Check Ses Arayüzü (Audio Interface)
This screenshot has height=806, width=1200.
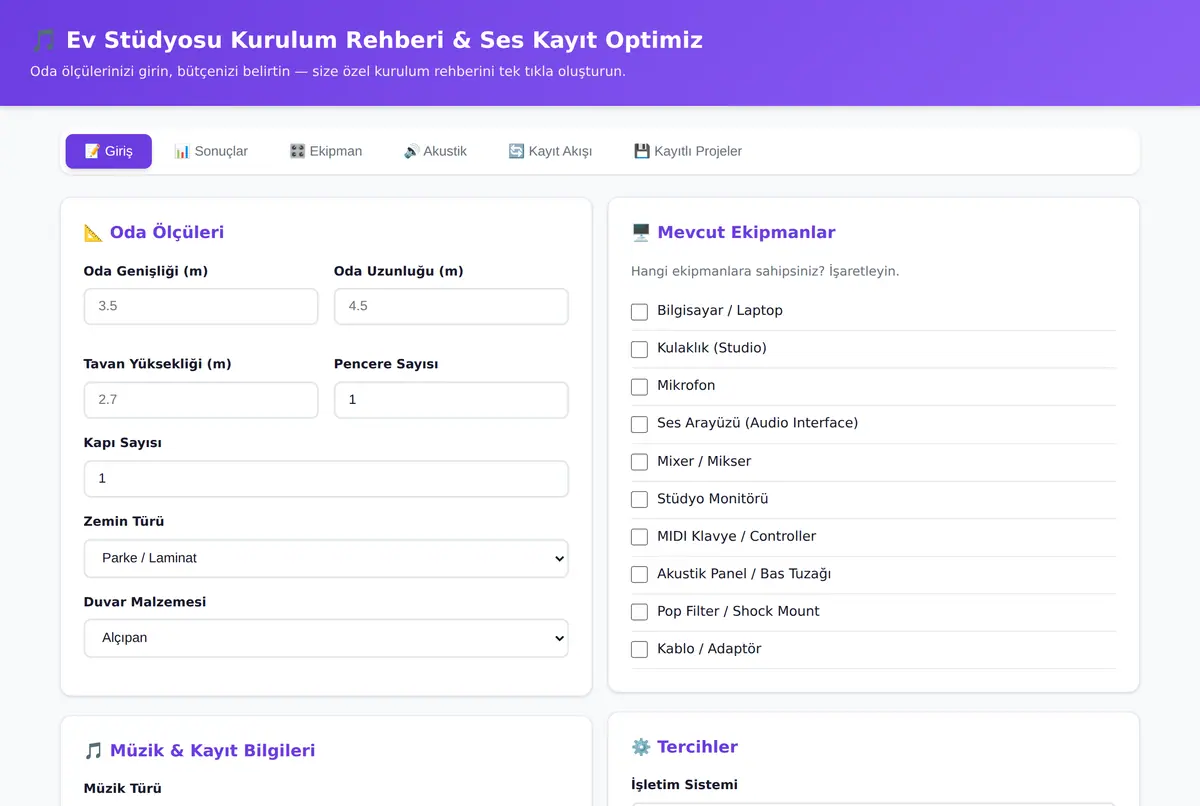pyautogui.click(x=639, y=424)
